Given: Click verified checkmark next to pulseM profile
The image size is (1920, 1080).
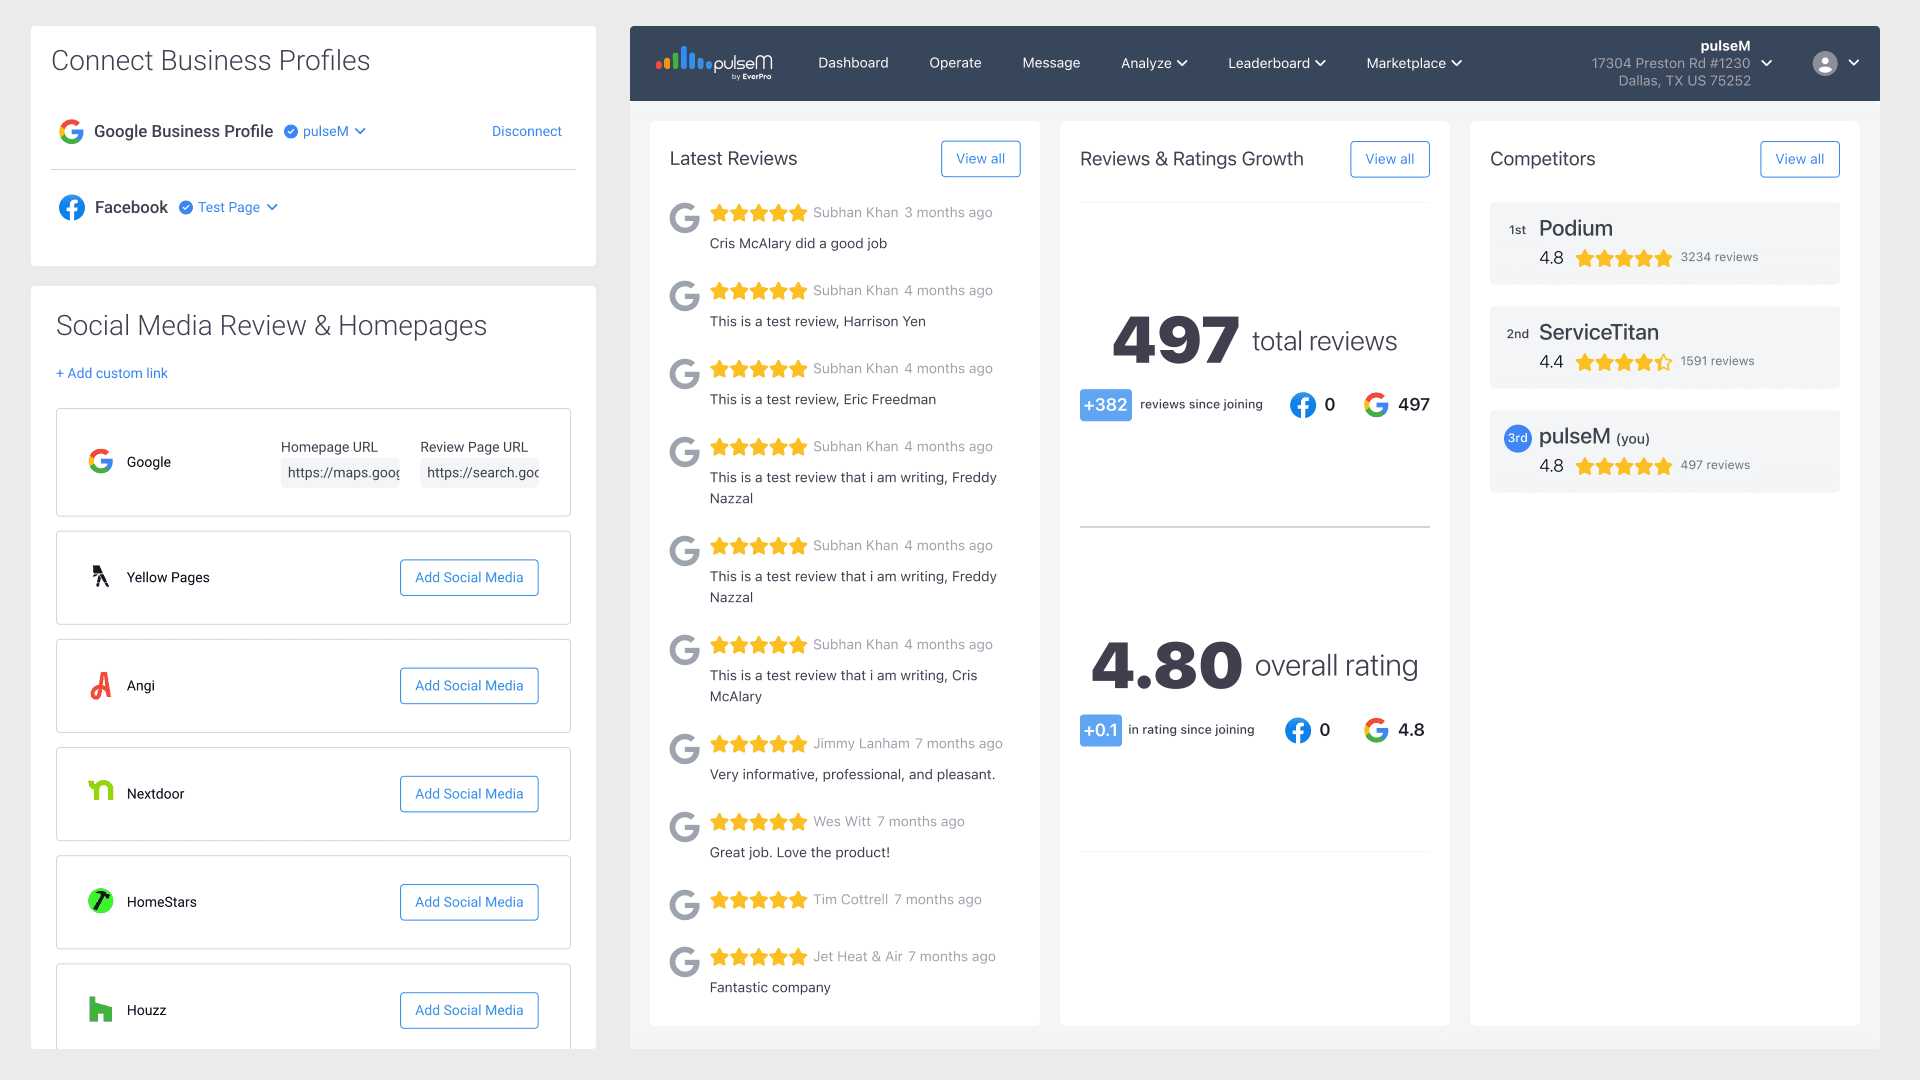Looking at the screenshot, I should click(x=291, y=131).
